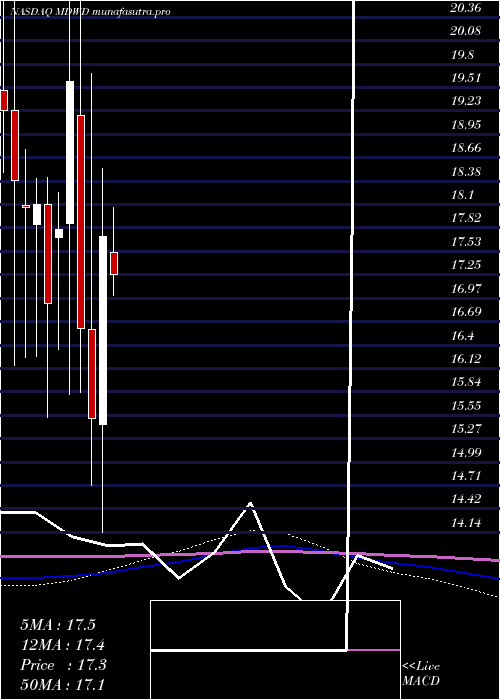Click the 14.42 price axis label

coord(466,499)
